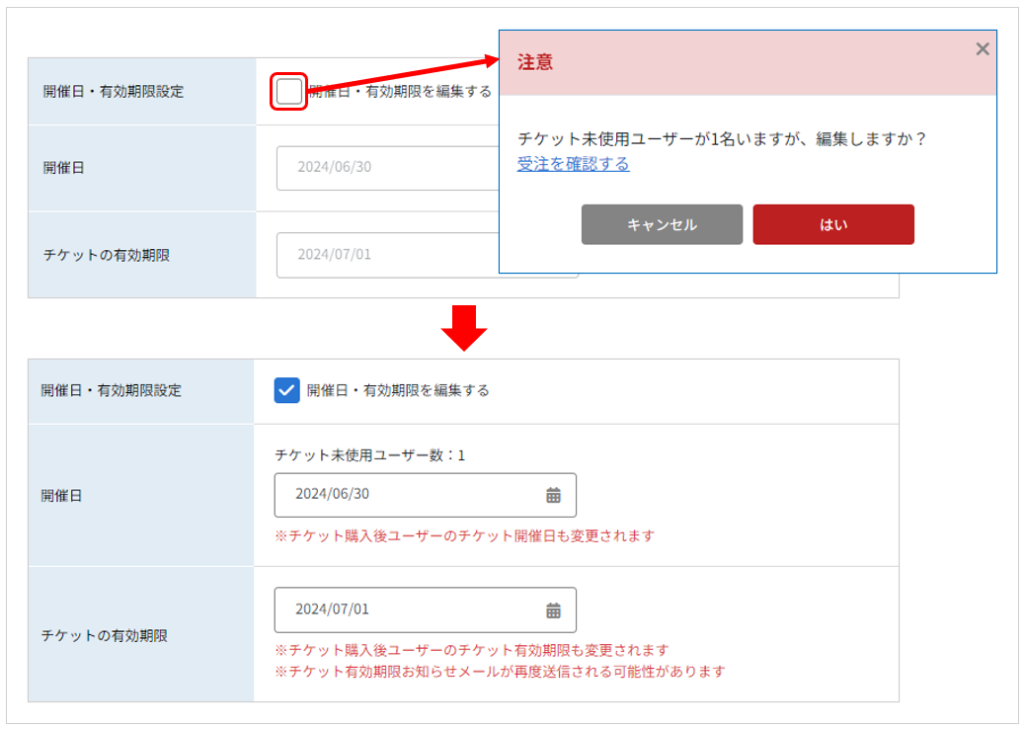Click the チケットの有効期限 label beside the red warnings
Image resolution: width=1024 pixels, height=730 pixels.
[x=104, y=635]
